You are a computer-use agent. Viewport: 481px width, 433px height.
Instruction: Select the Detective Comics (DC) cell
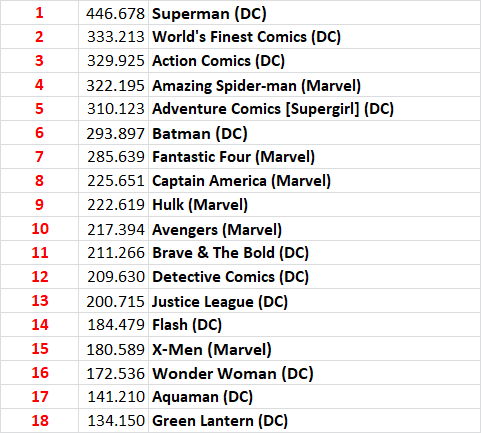pyautogui.click(x=314, y=277)
